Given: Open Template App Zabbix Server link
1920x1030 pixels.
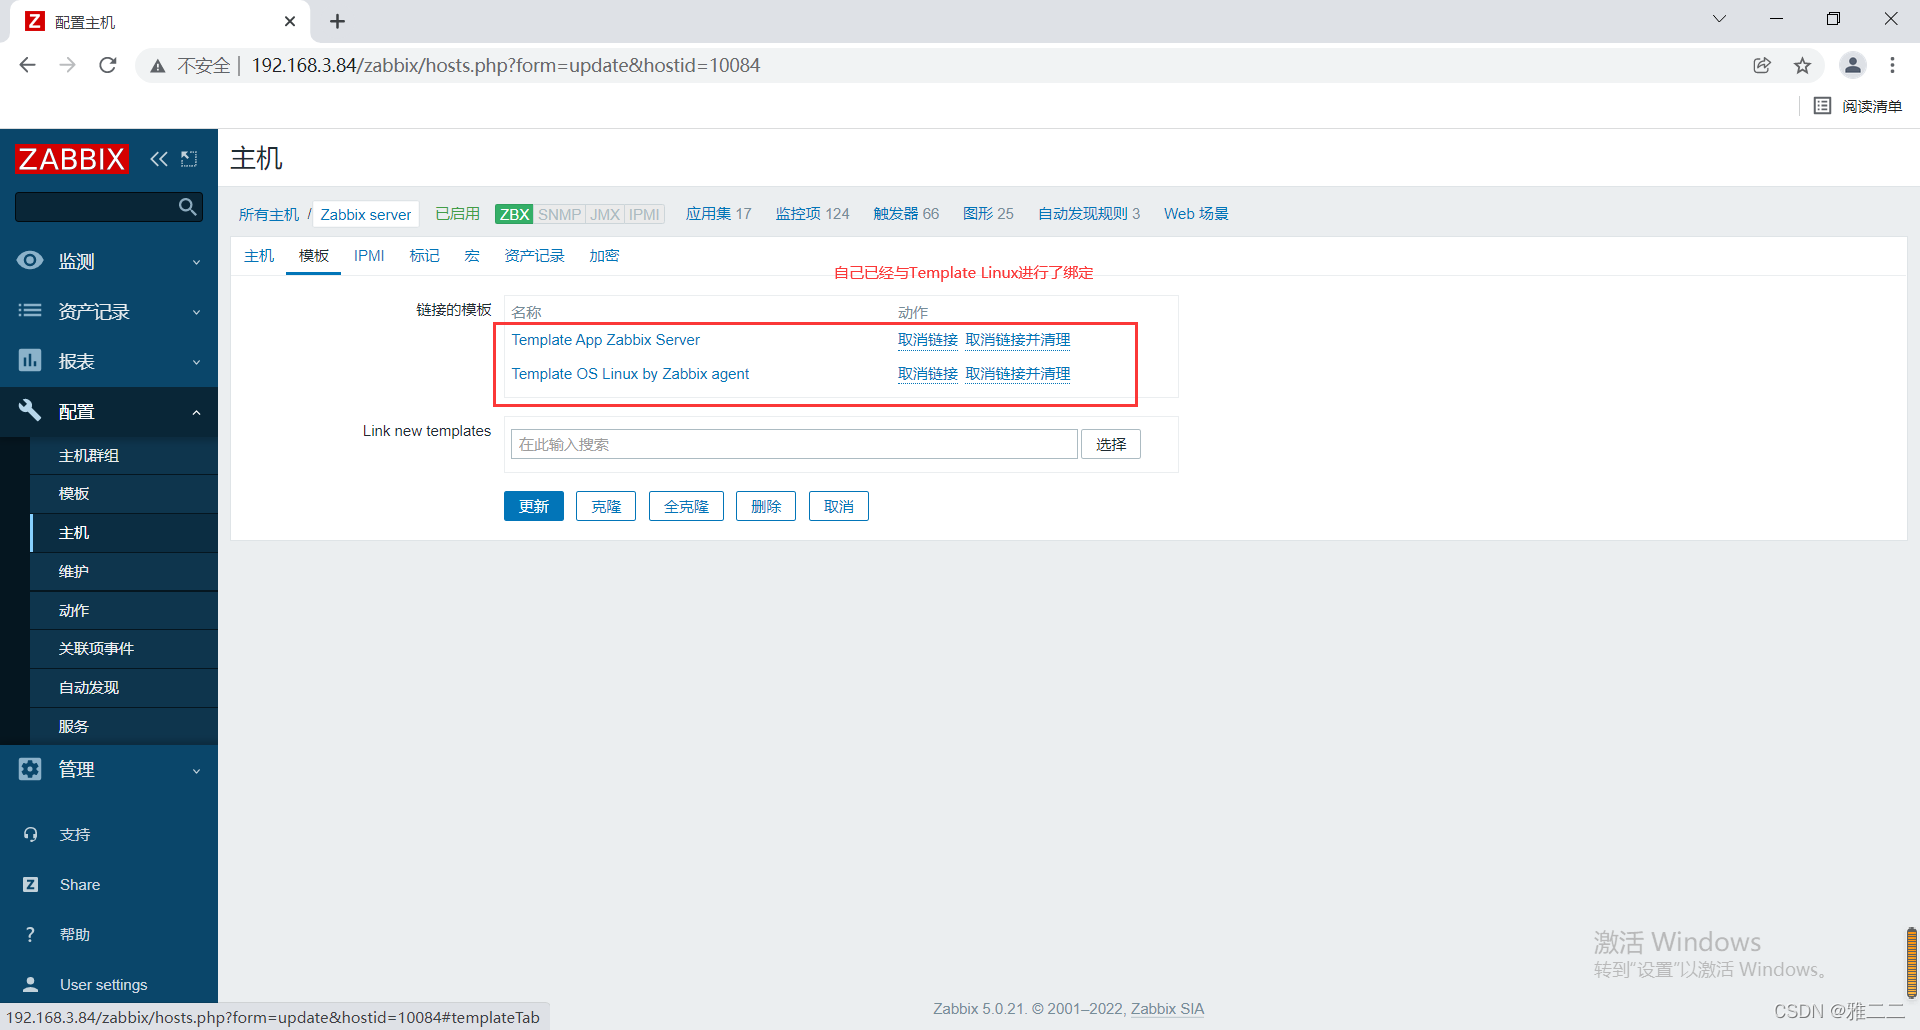Looking at the screenshot, I should click(606, 340).
